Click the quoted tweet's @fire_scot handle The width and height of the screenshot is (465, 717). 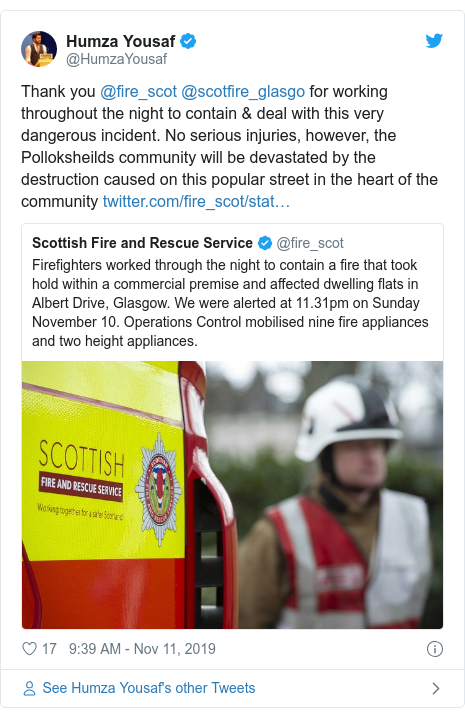pyautogui.click(x=310, y=243)
